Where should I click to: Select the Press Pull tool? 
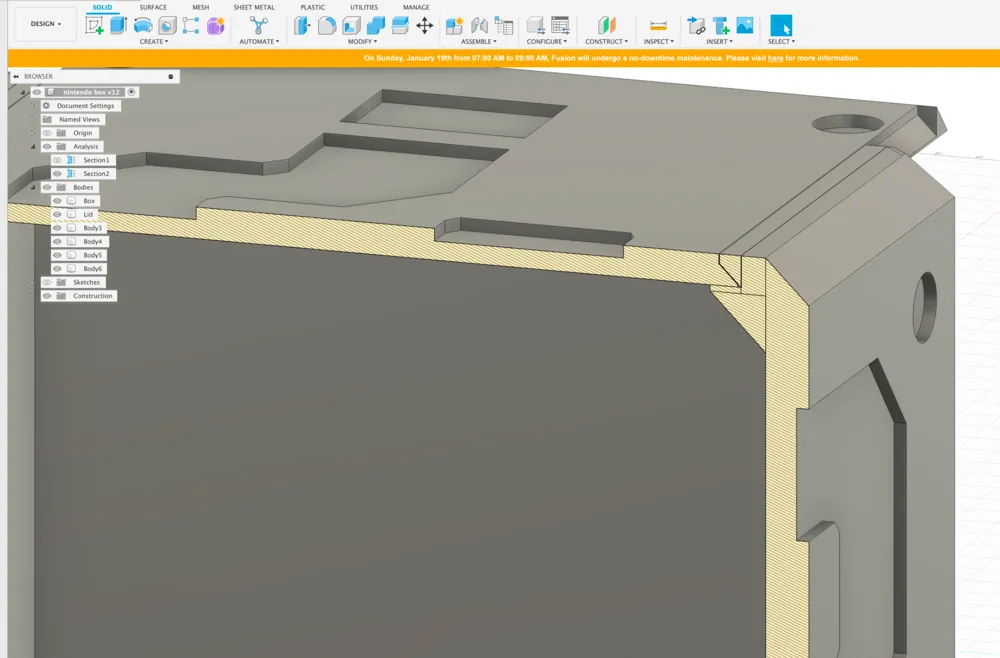[302, 26]
